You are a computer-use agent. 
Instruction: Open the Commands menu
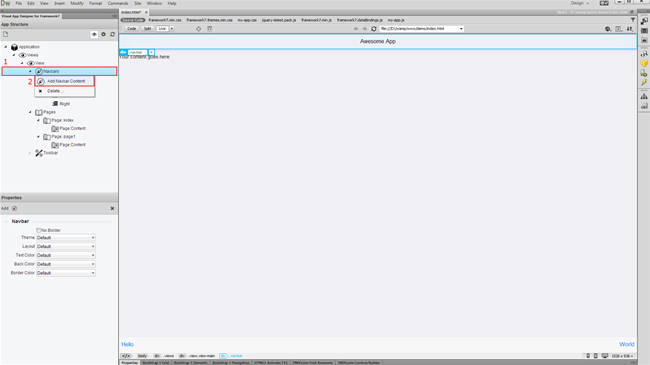118,3
